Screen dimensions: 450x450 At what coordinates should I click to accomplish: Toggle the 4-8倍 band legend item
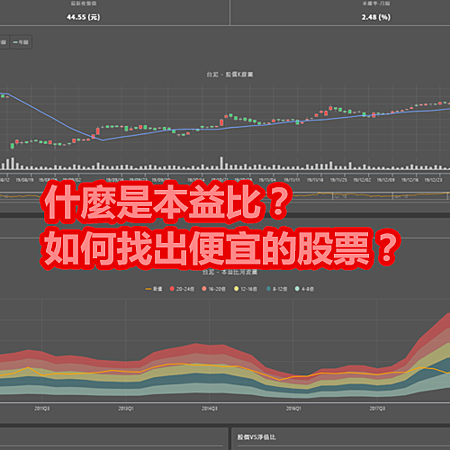pyautogui.click(x=304, y=289)
